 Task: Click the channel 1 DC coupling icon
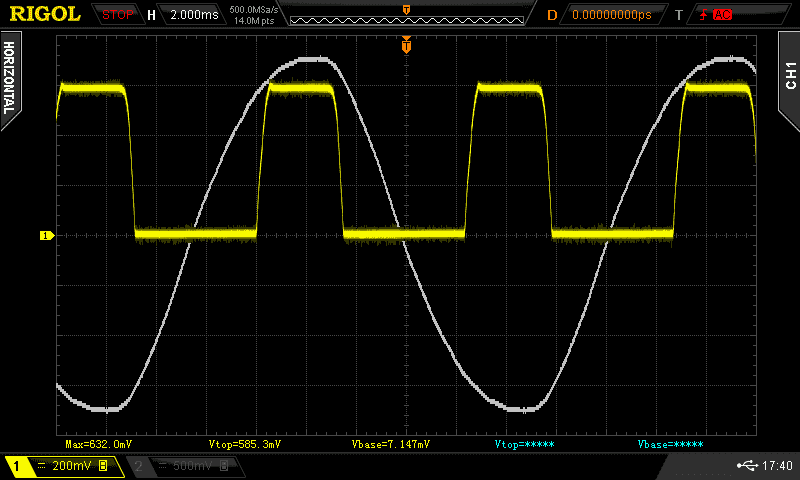tap(42, 466)
